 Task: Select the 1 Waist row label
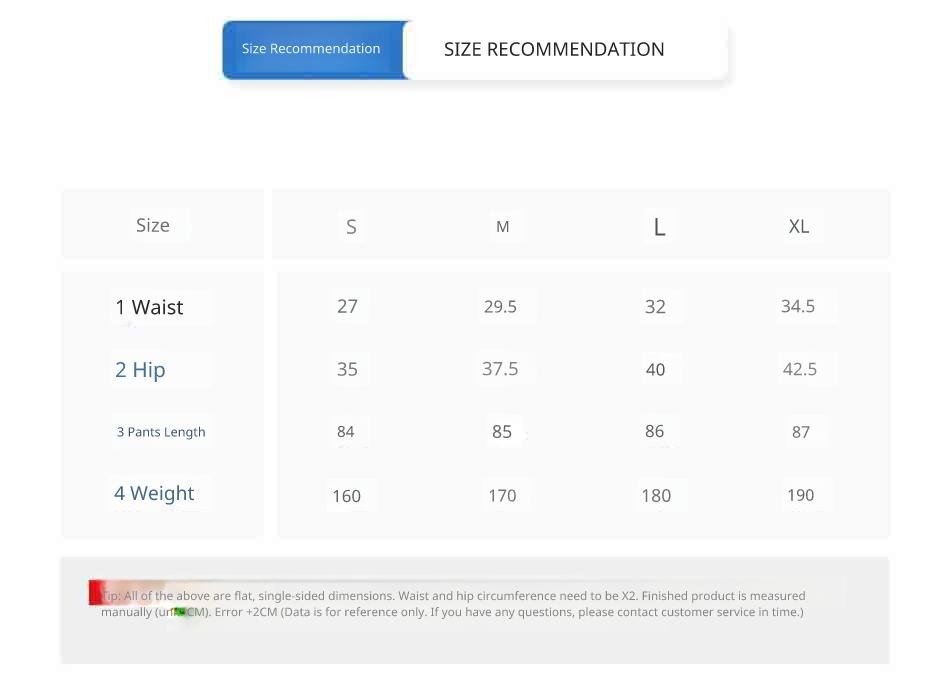point(150,307)
